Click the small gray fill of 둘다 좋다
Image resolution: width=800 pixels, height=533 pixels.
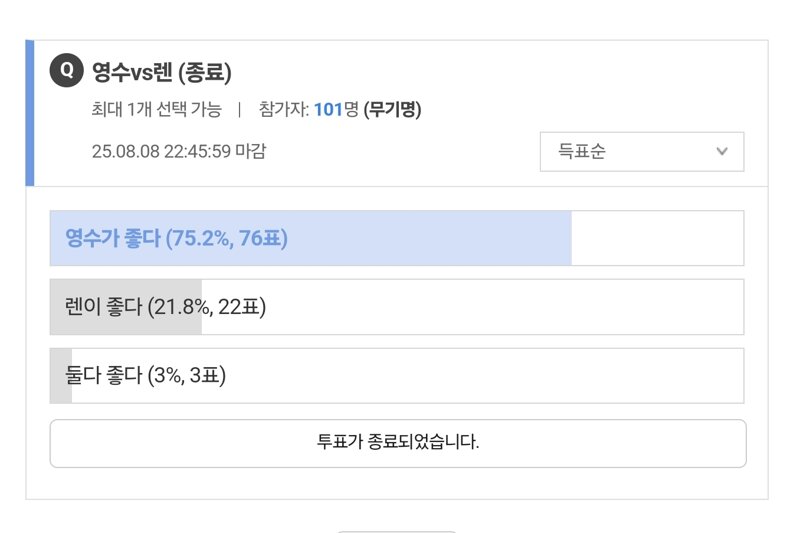(x=61, y=376)
